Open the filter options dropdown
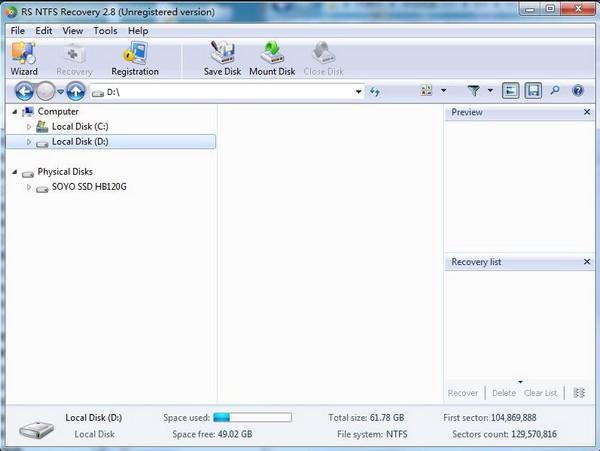Viewport: 600px width, 451px height. pos(478,91)
